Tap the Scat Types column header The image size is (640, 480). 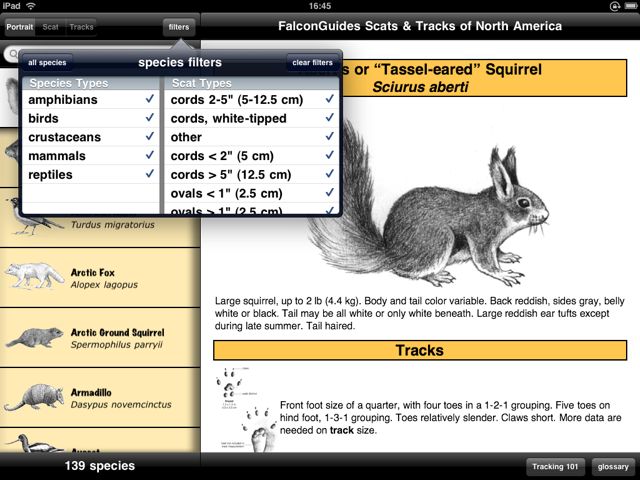(252, 83)
